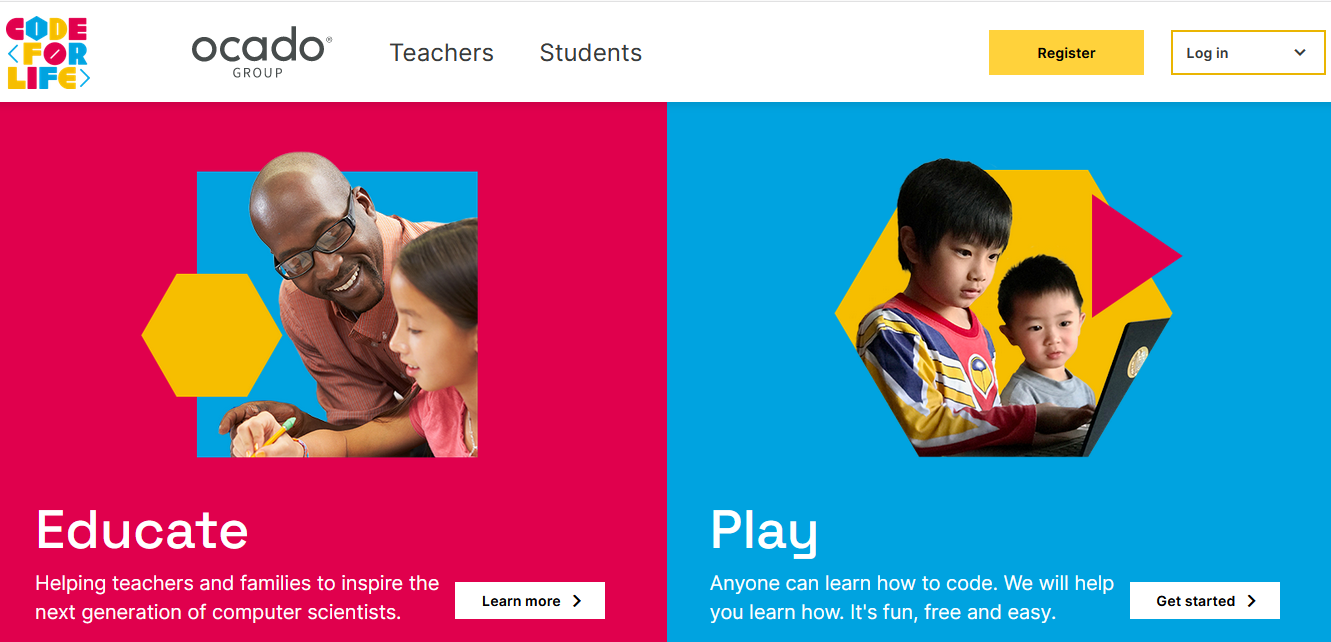Click the 'Helping teachers and families' description text
The width and height of the screenshot is (1331, 642).
(x=237, y=597)
